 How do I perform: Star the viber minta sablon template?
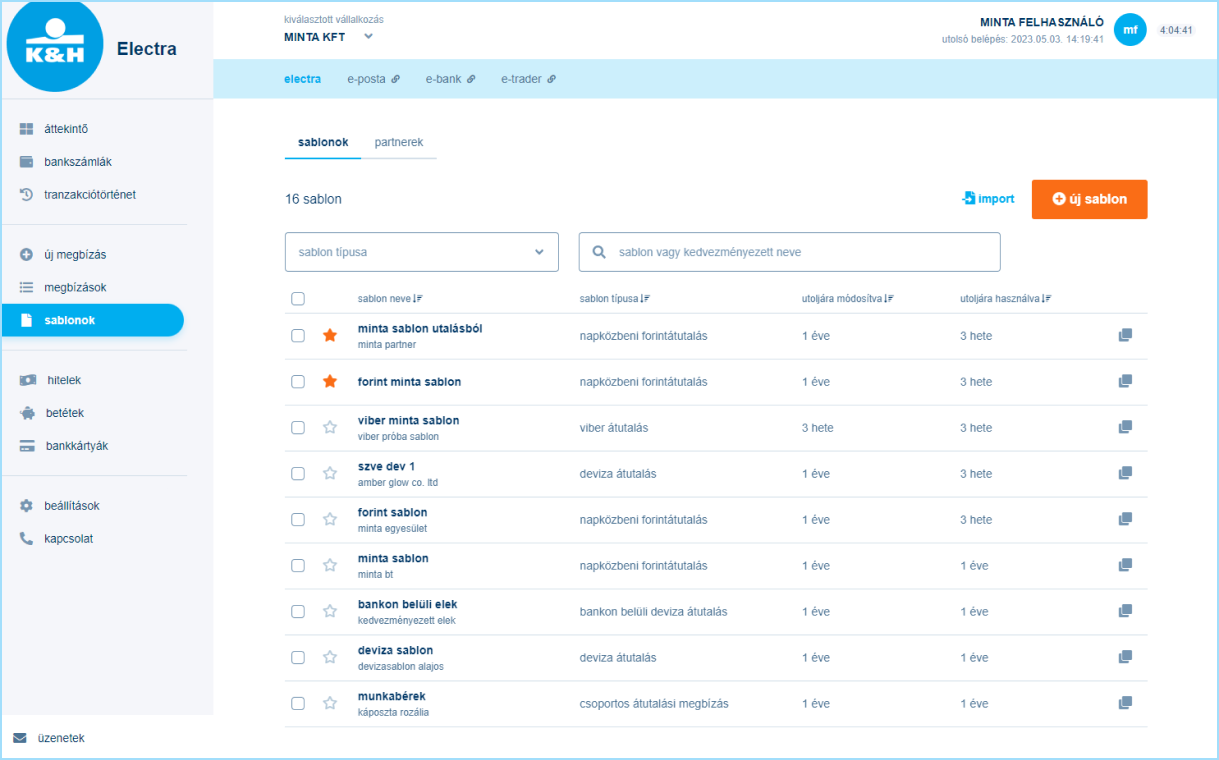point(330,428)
